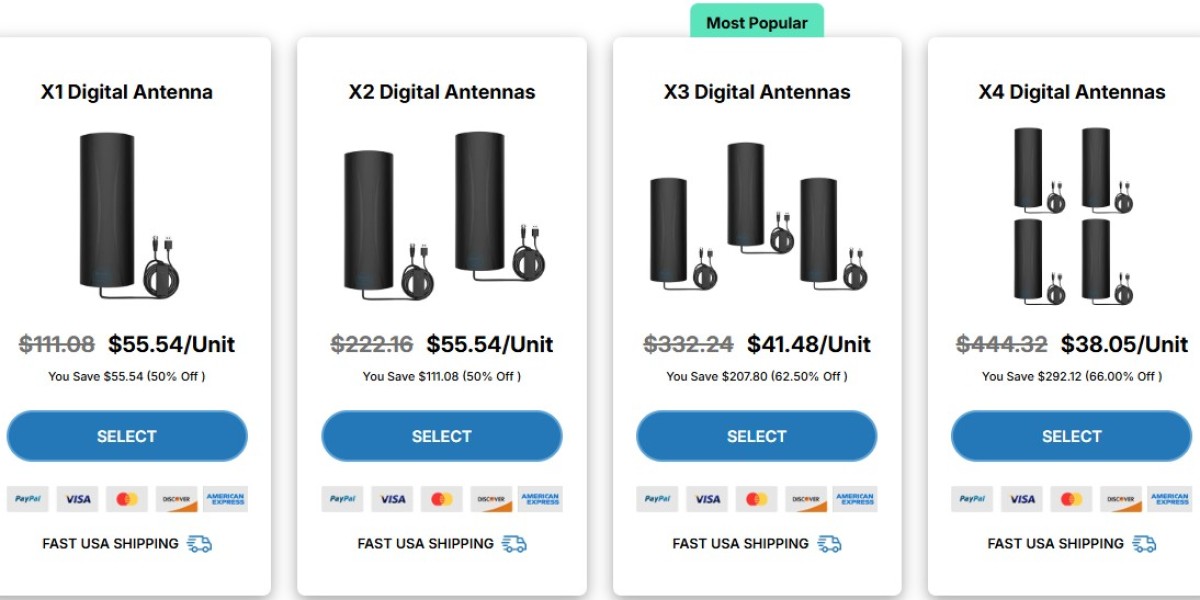Screen dimensions: 1200x600
Task: Click shipping truck icon in X2 card
Action: point(514,544)
